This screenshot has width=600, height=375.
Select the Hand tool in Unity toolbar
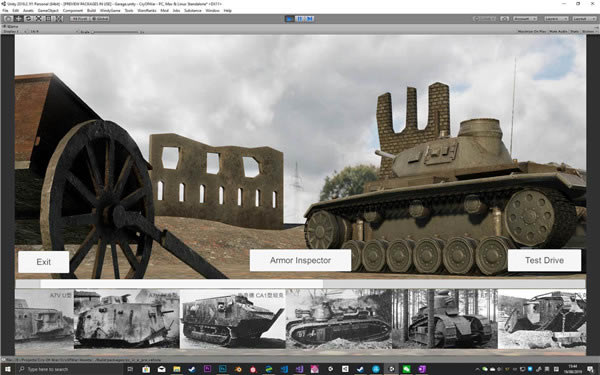[8, 18]
